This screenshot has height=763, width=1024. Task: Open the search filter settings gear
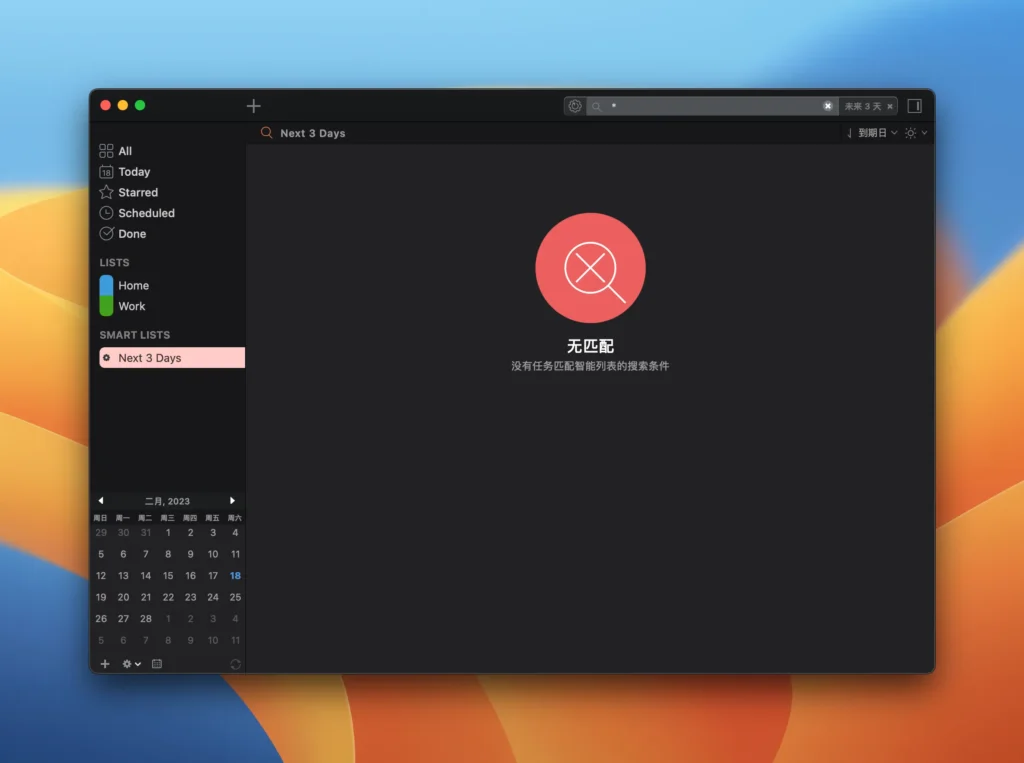574,105
